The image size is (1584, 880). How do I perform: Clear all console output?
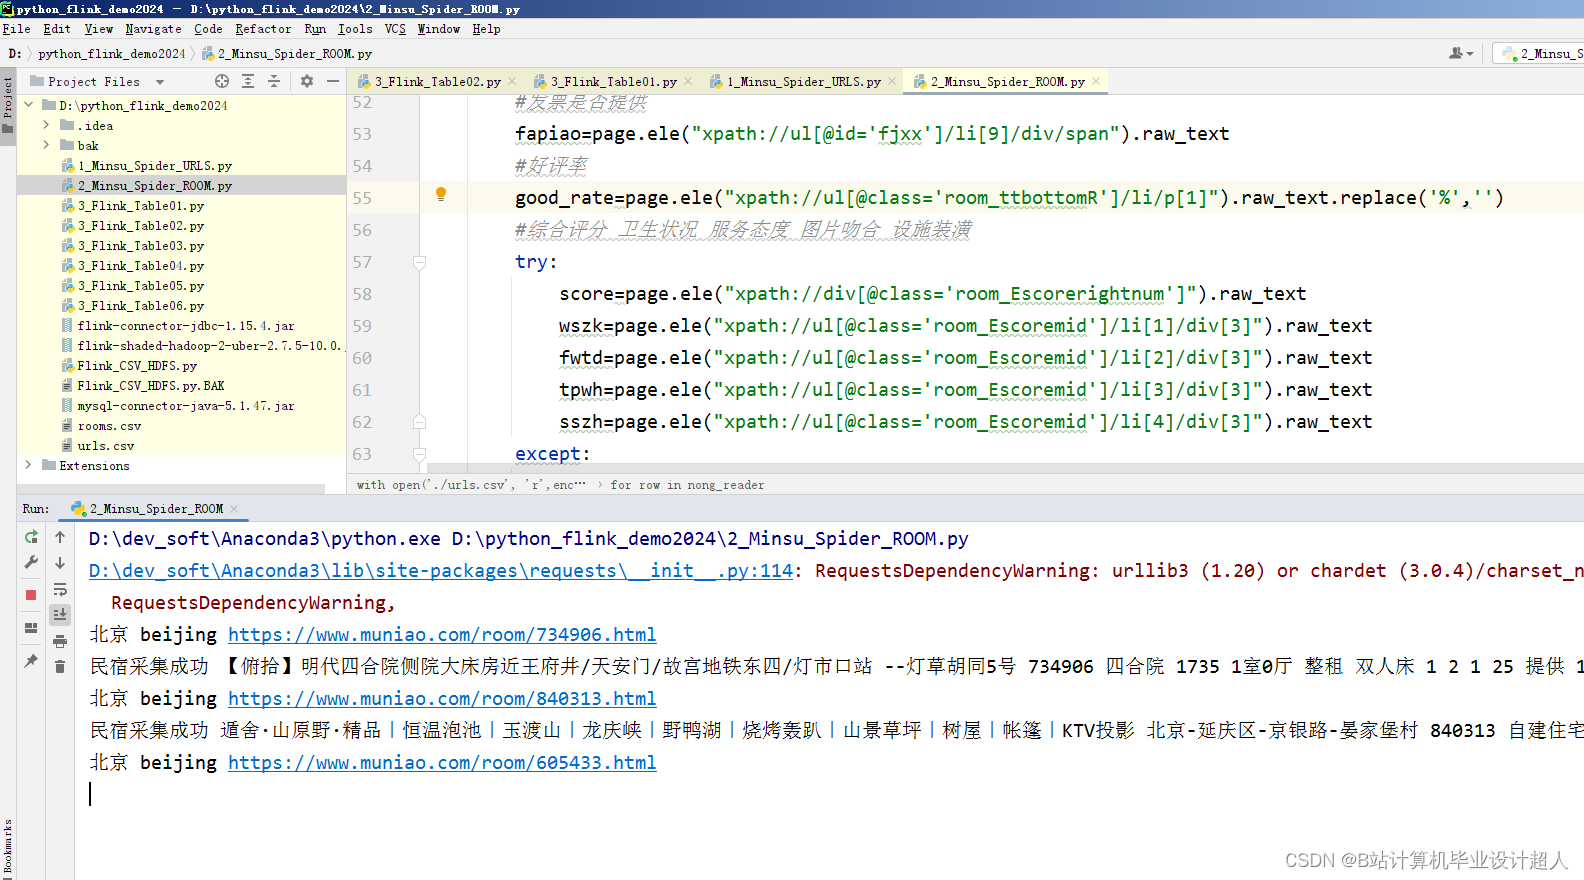60,666
